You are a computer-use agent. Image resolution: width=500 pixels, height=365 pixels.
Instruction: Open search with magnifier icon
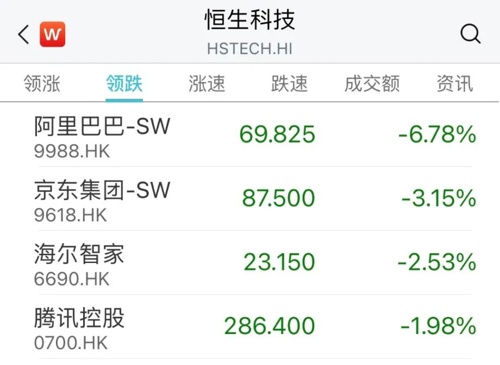tap(470, 34)
